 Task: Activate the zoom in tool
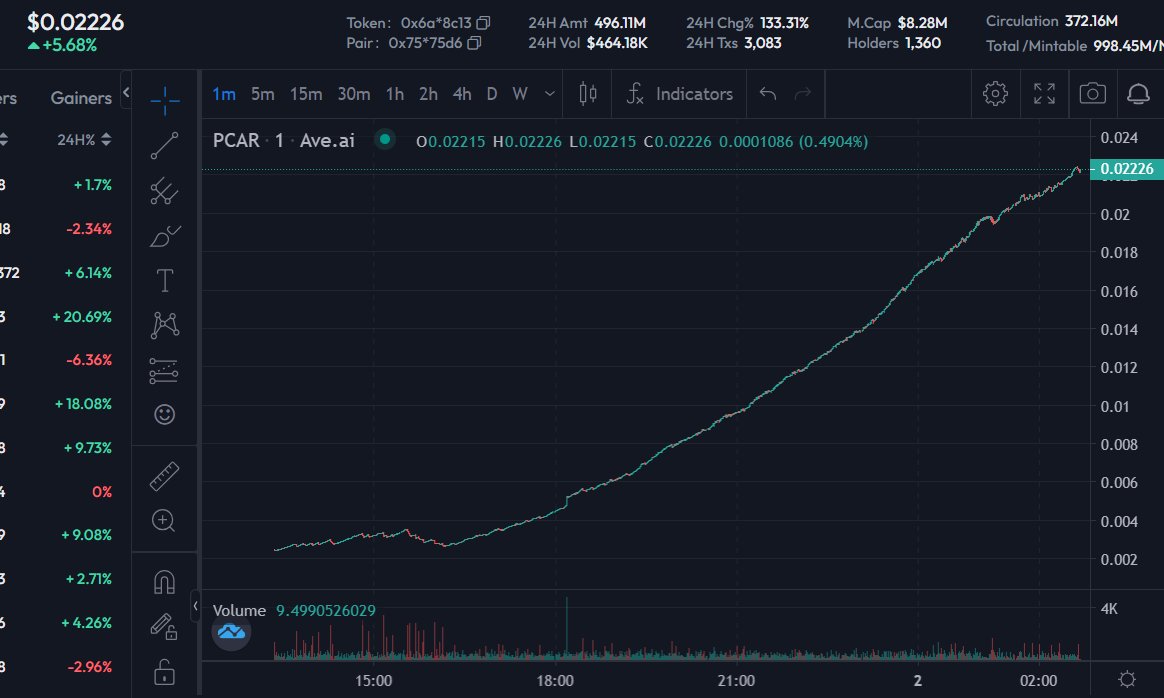pos(164,521)
